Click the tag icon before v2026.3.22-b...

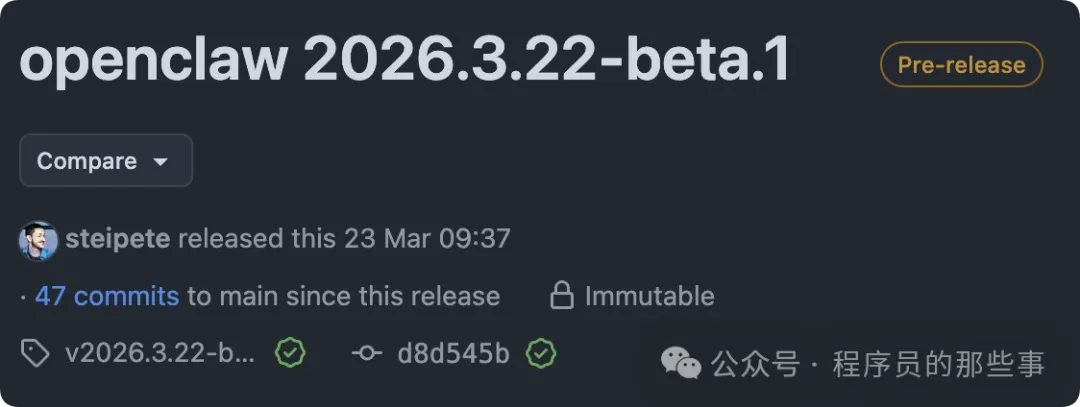point(34,353)
